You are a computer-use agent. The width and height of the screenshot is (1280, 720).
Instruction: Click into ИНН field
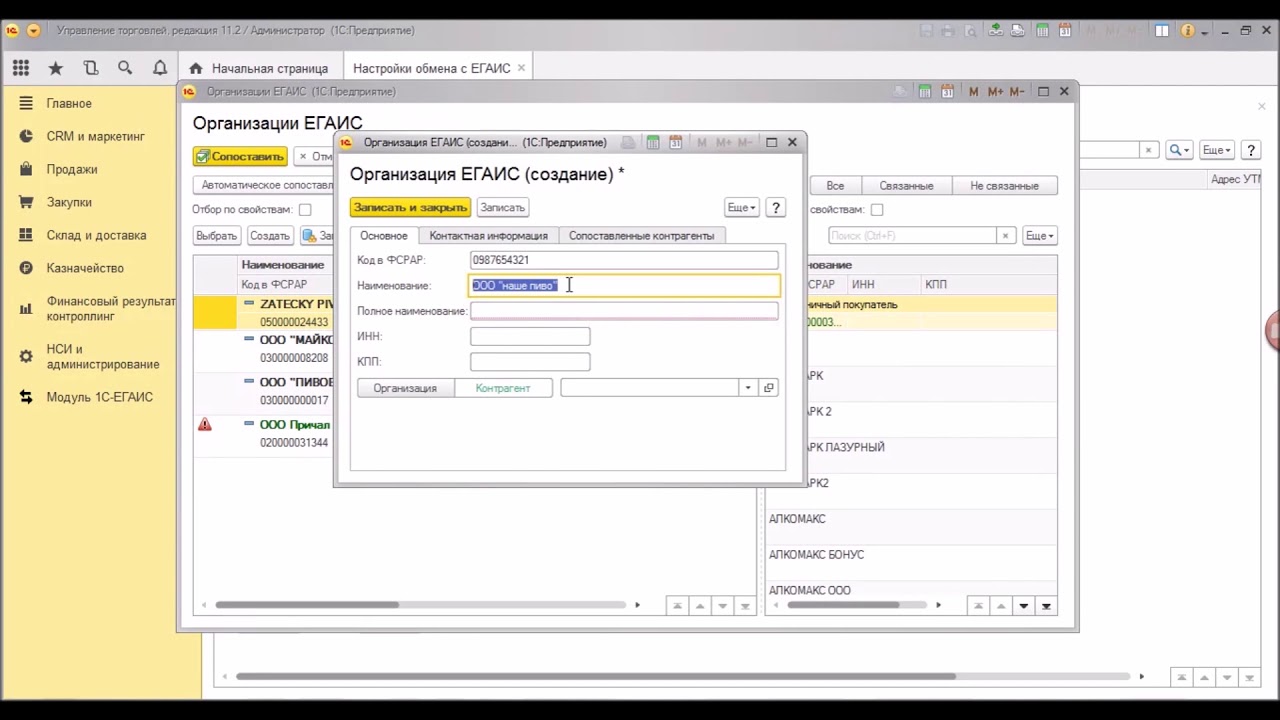point(530,337)
